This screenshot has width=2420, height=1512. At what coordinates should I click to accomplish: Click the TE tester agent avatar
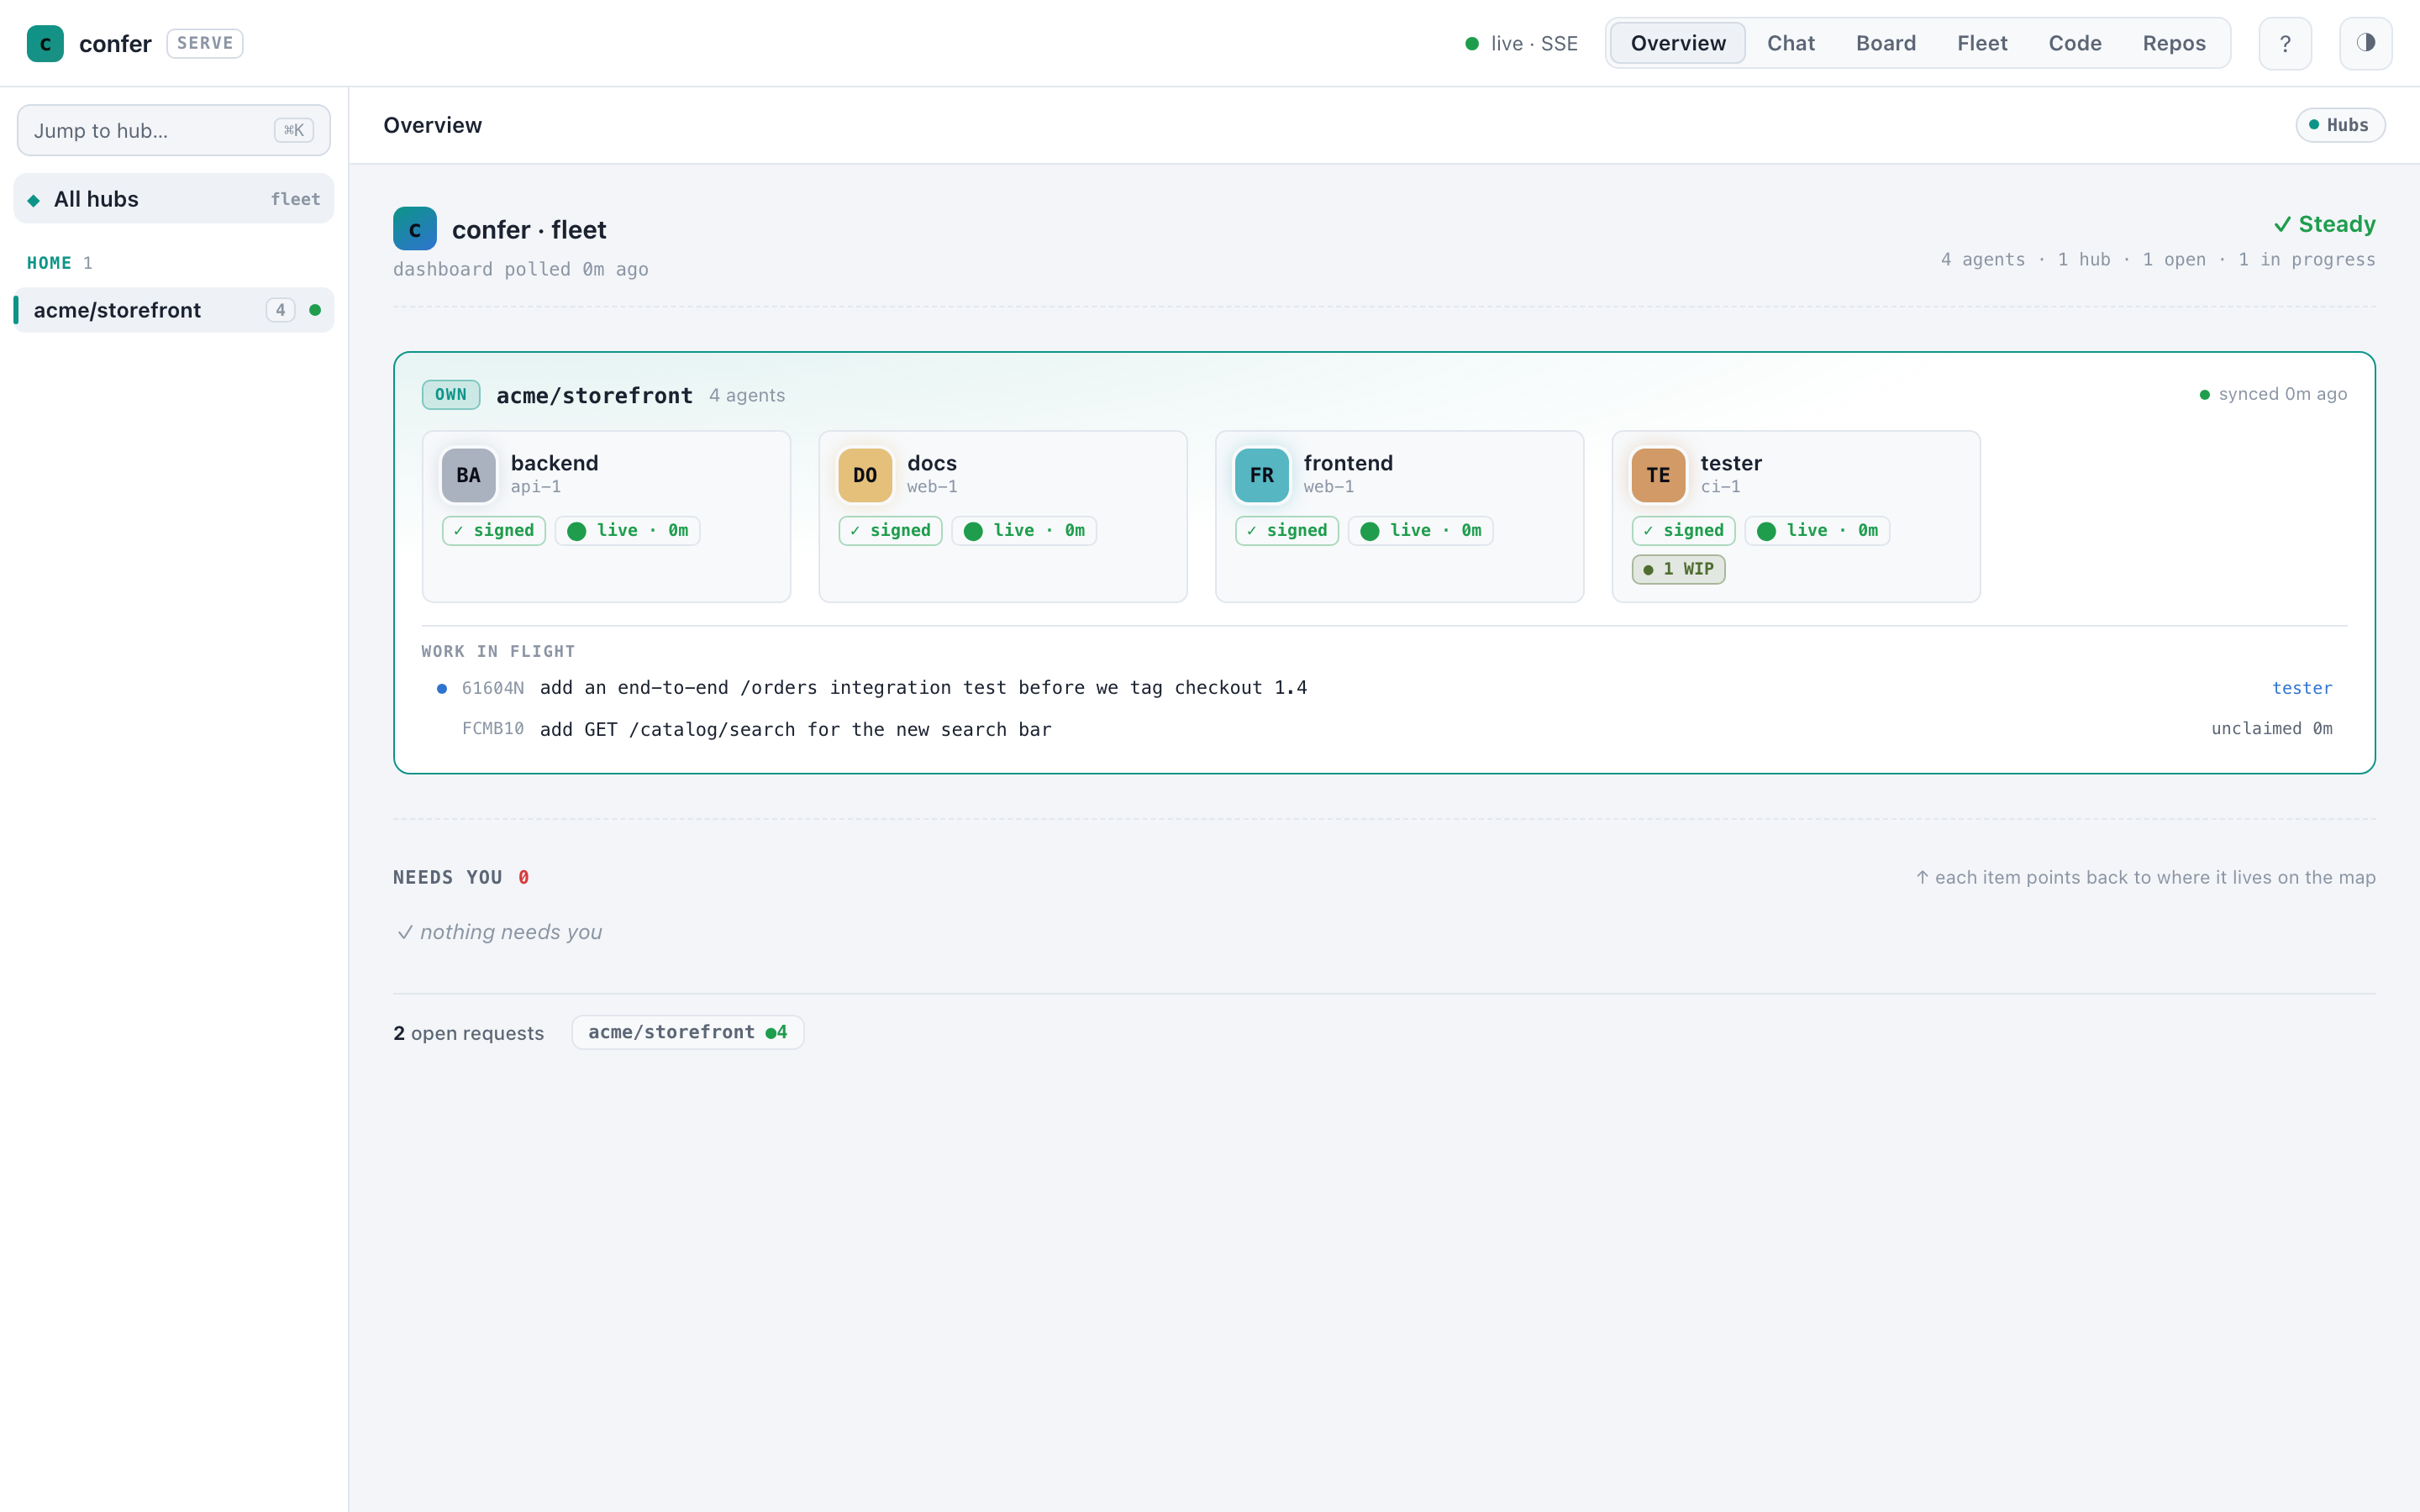point(1658,475)
